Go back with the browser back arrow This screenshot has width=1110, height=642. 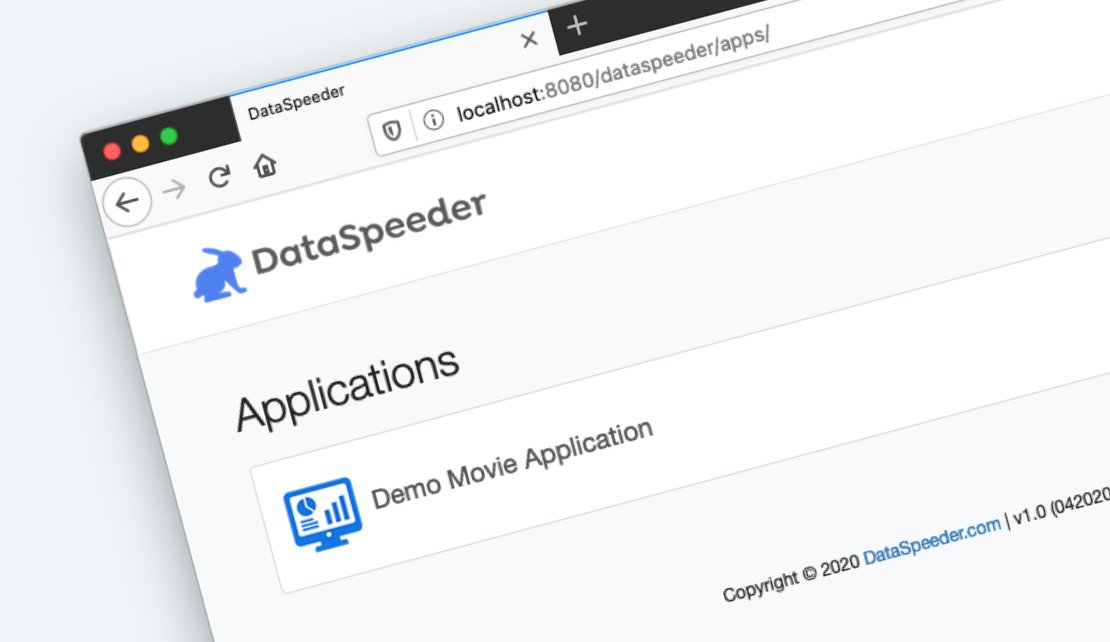tap(127, 202)
